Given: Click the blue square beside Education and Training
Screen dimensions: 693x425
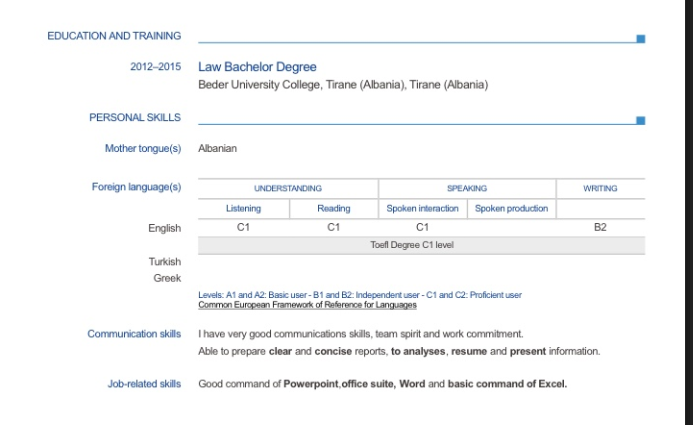Looking at the screenshot, I should point(640,39).
